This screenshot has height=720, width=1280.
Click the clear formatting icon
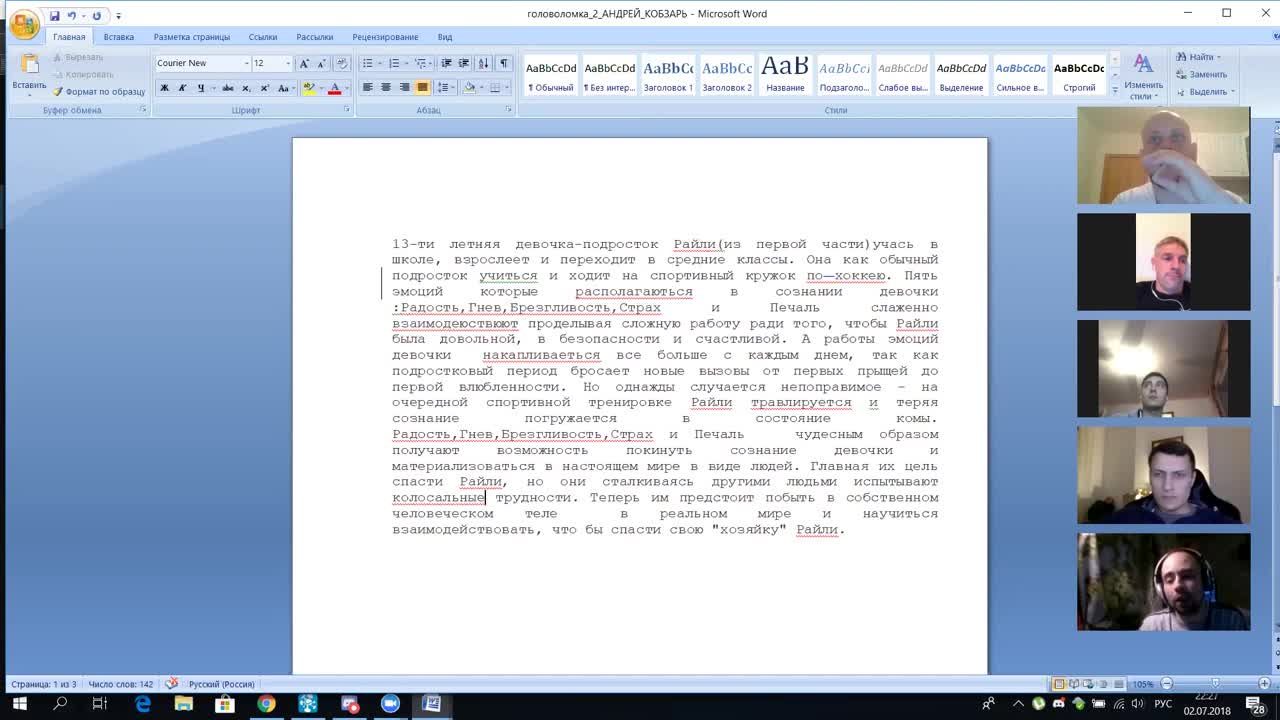[x=342, y=63]
